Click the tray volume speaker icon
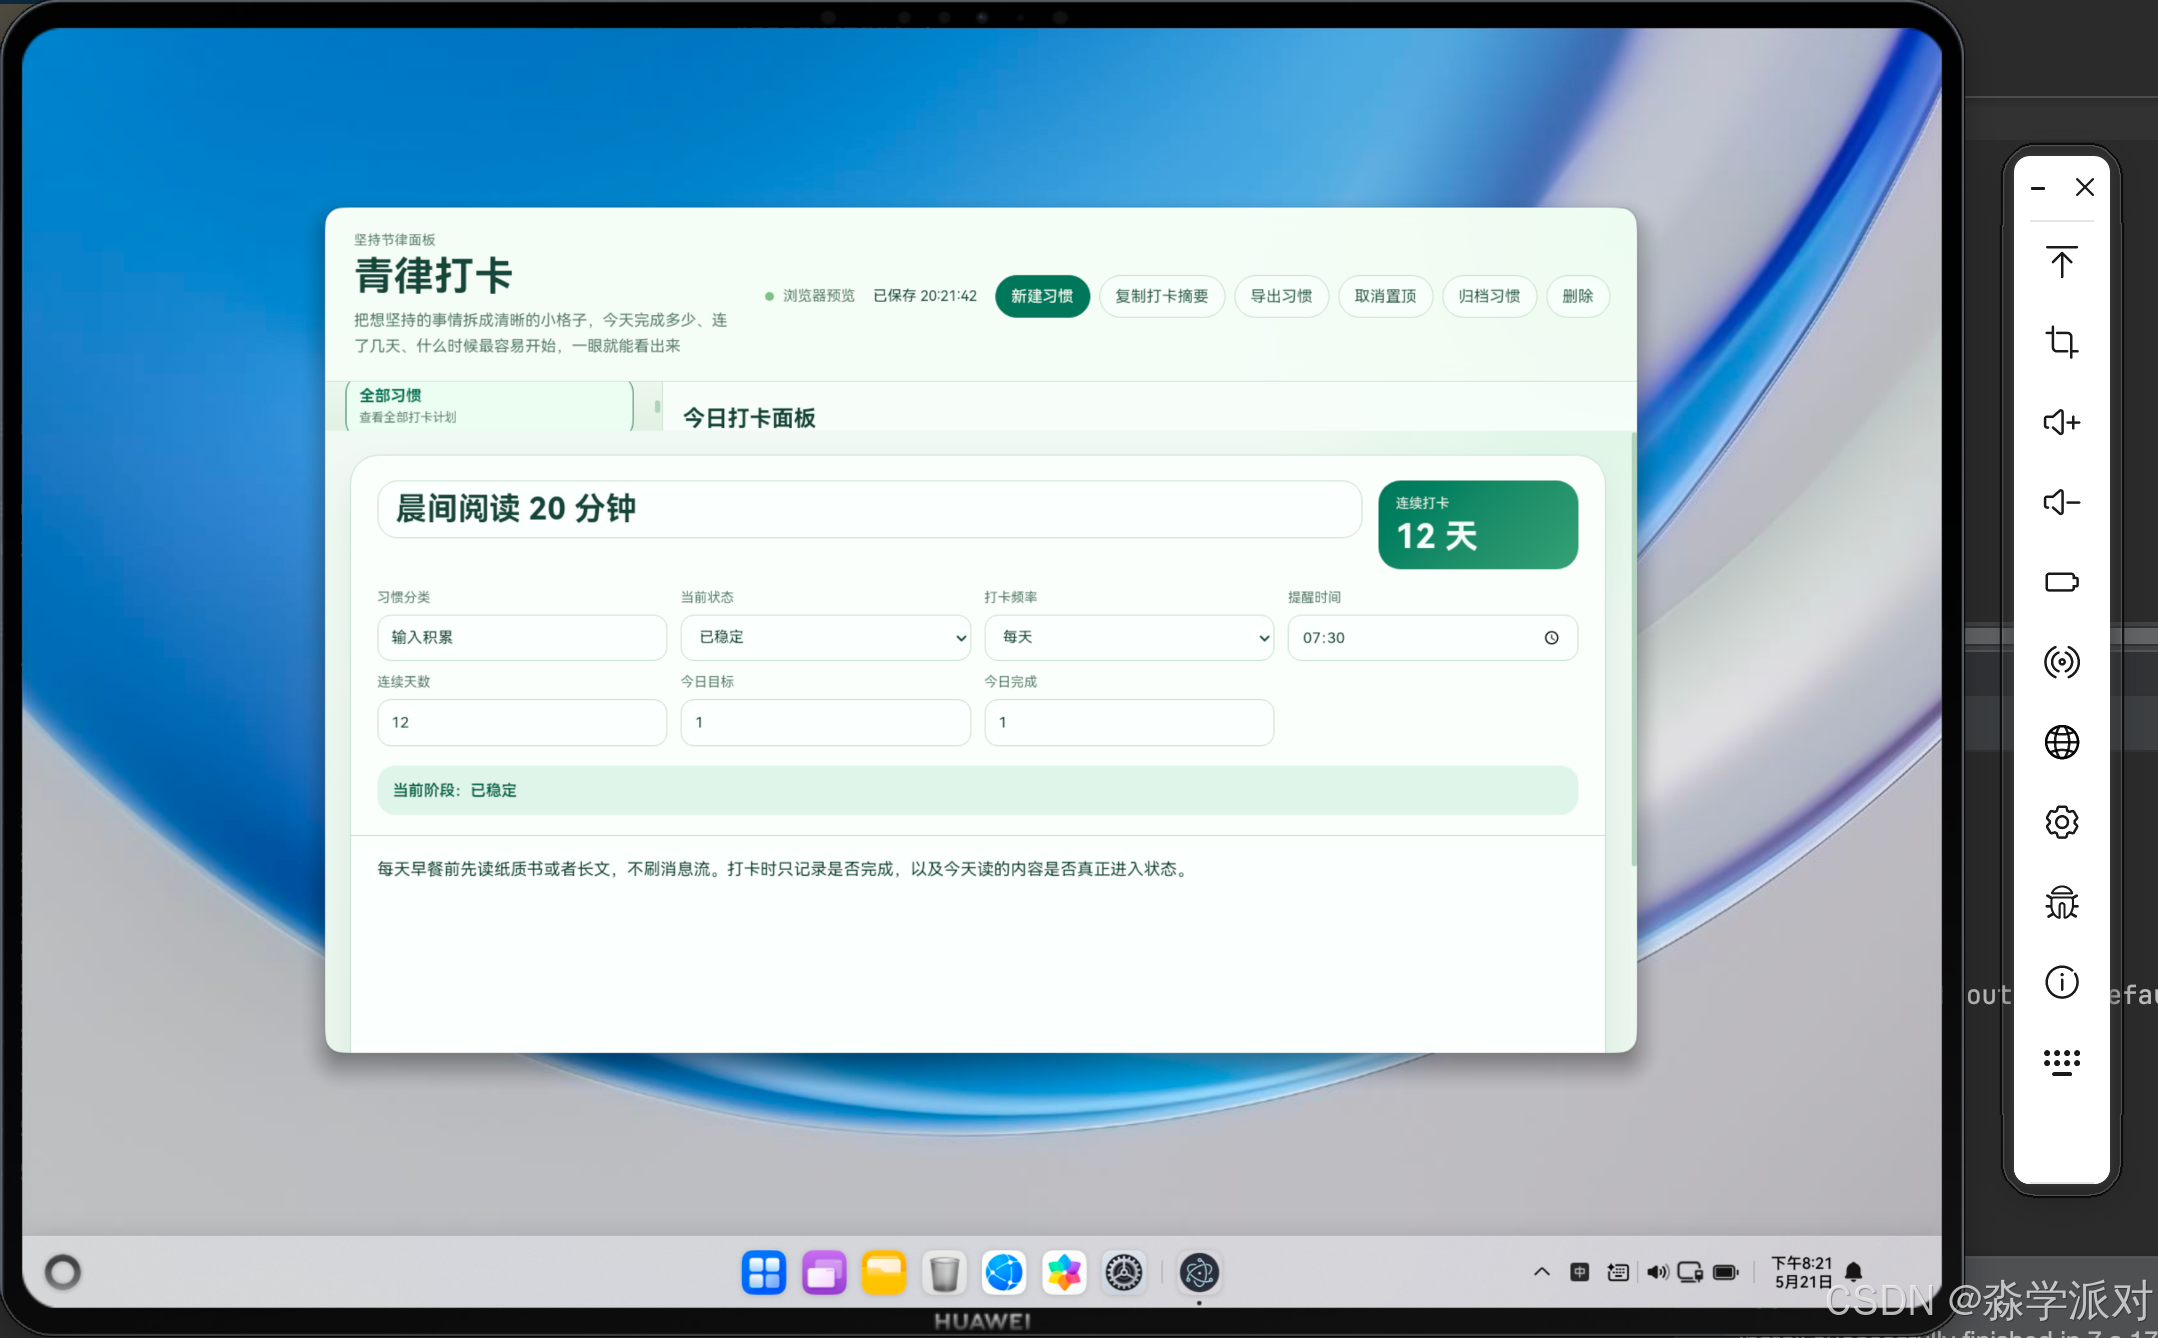 pos(1657,1272)
